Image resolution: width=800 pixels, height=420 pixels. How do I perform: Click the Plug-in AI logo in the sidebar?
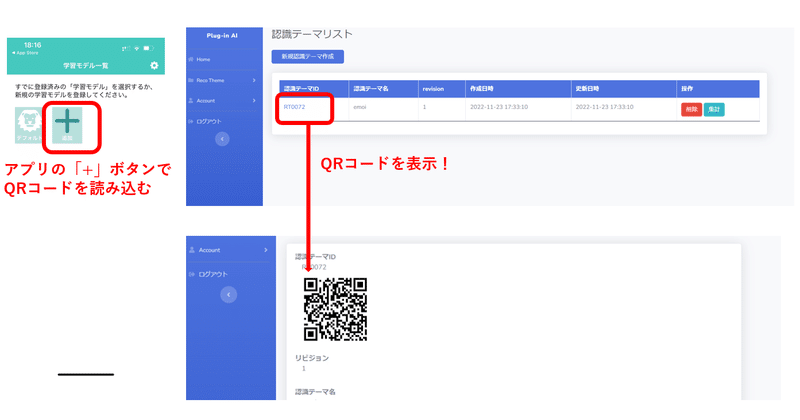[x=222, y=36]
